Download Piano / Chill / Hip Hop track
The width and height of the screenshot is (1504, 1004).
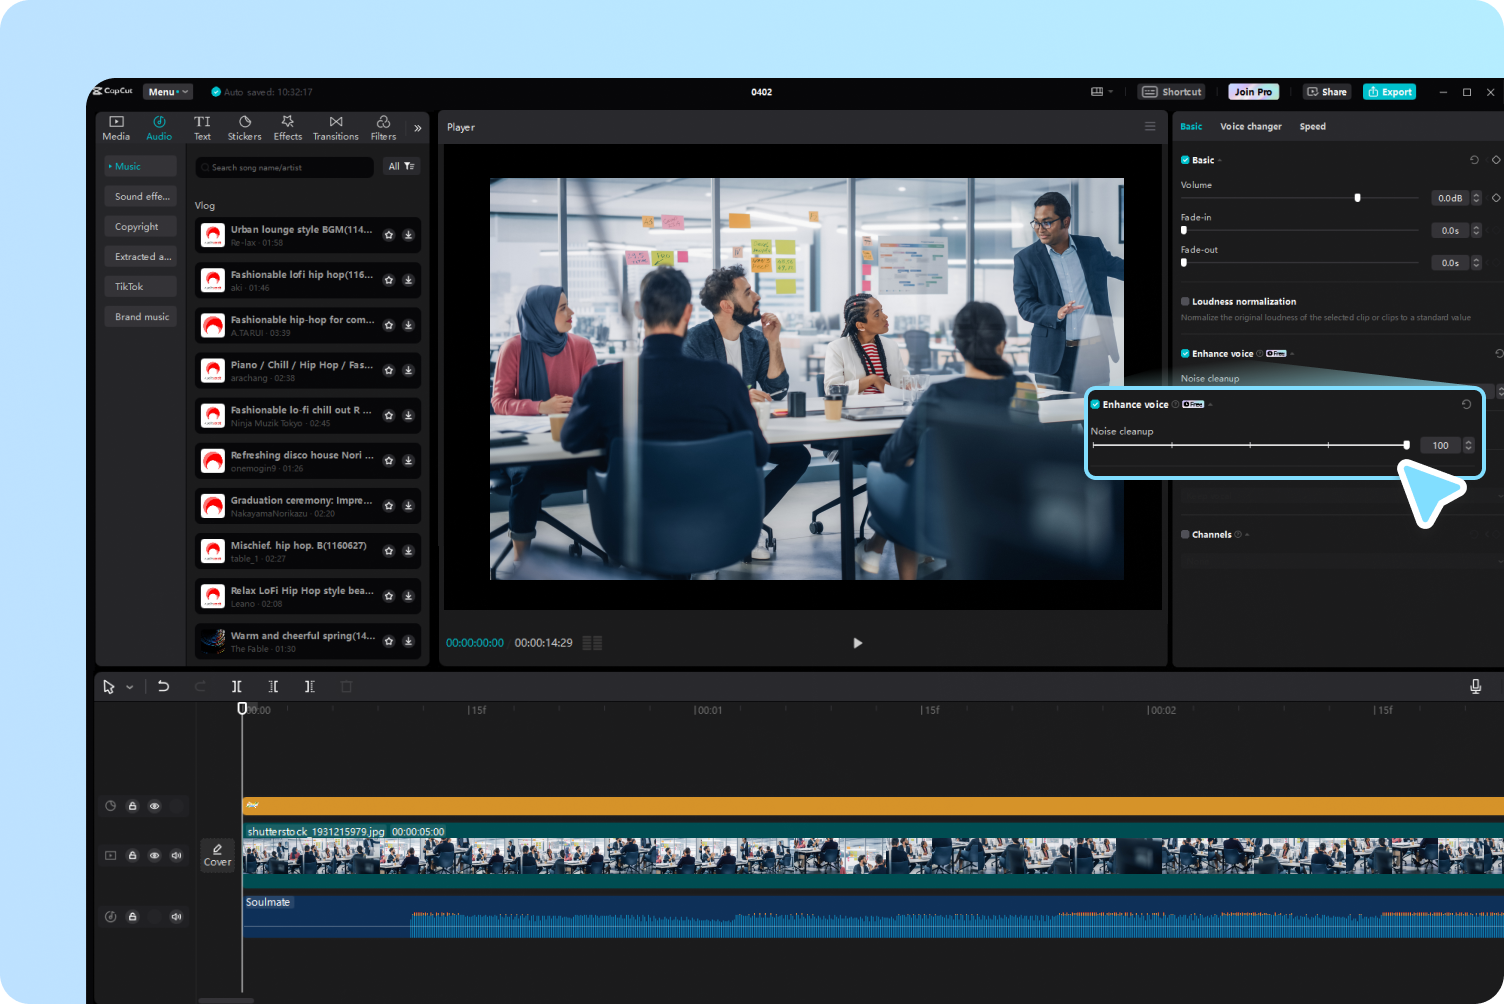(408, 370)
